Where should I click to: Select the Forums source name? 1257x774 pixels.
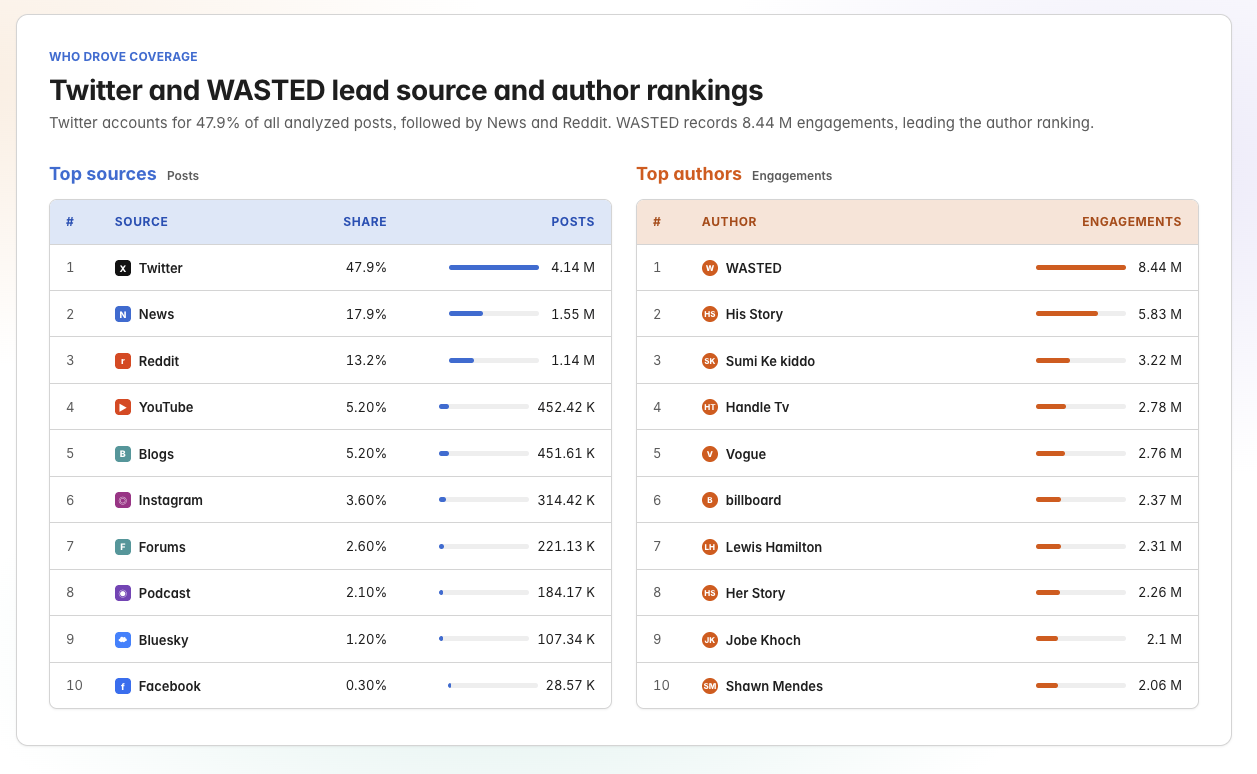click(x=162, y=547)
